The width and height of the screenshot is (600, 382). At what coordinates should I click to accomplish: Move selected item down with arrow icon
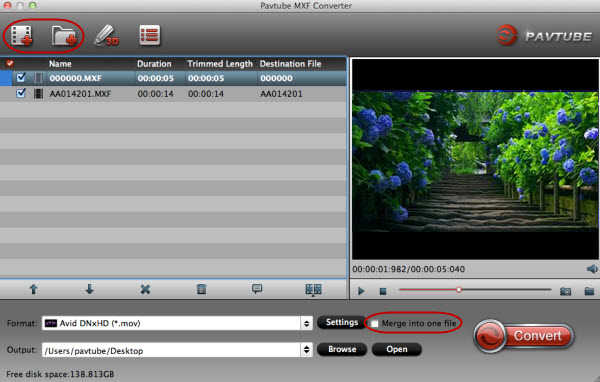[x=90, y=289]
